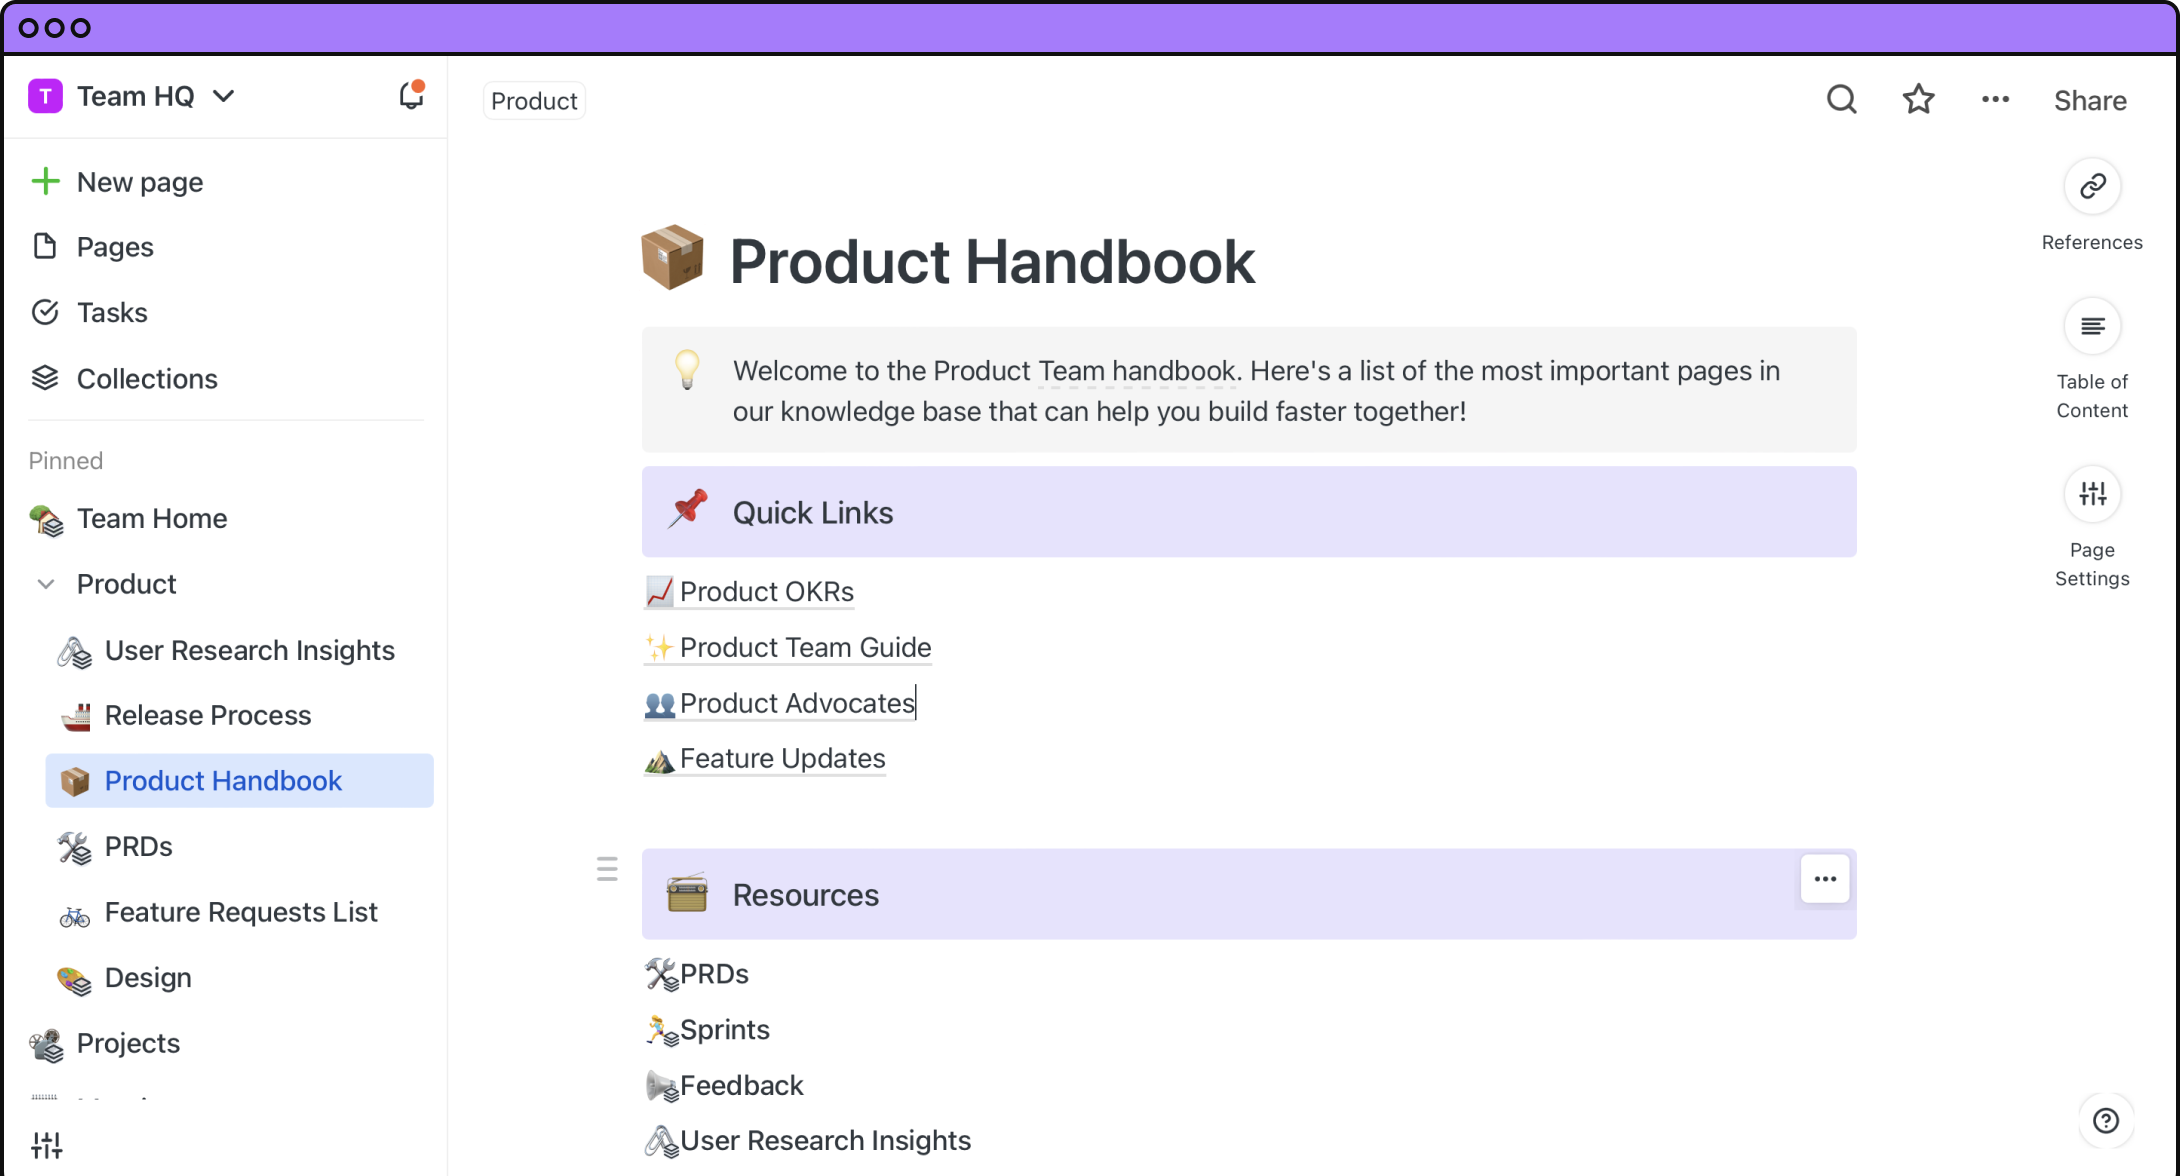Open Tasks in the sidebar
Viewport: 2180px width, 1176px height.
point(112,313)
